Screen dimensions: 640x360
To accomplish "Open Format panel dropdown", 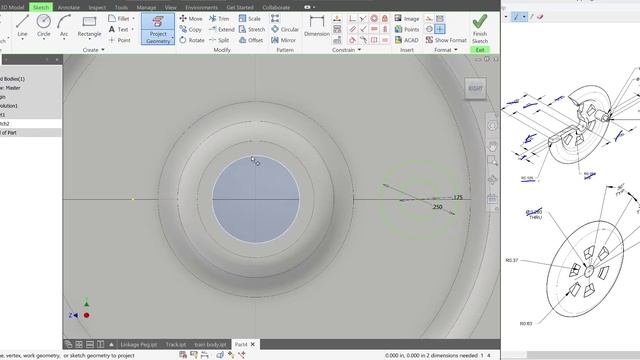I will click(446, 50).
